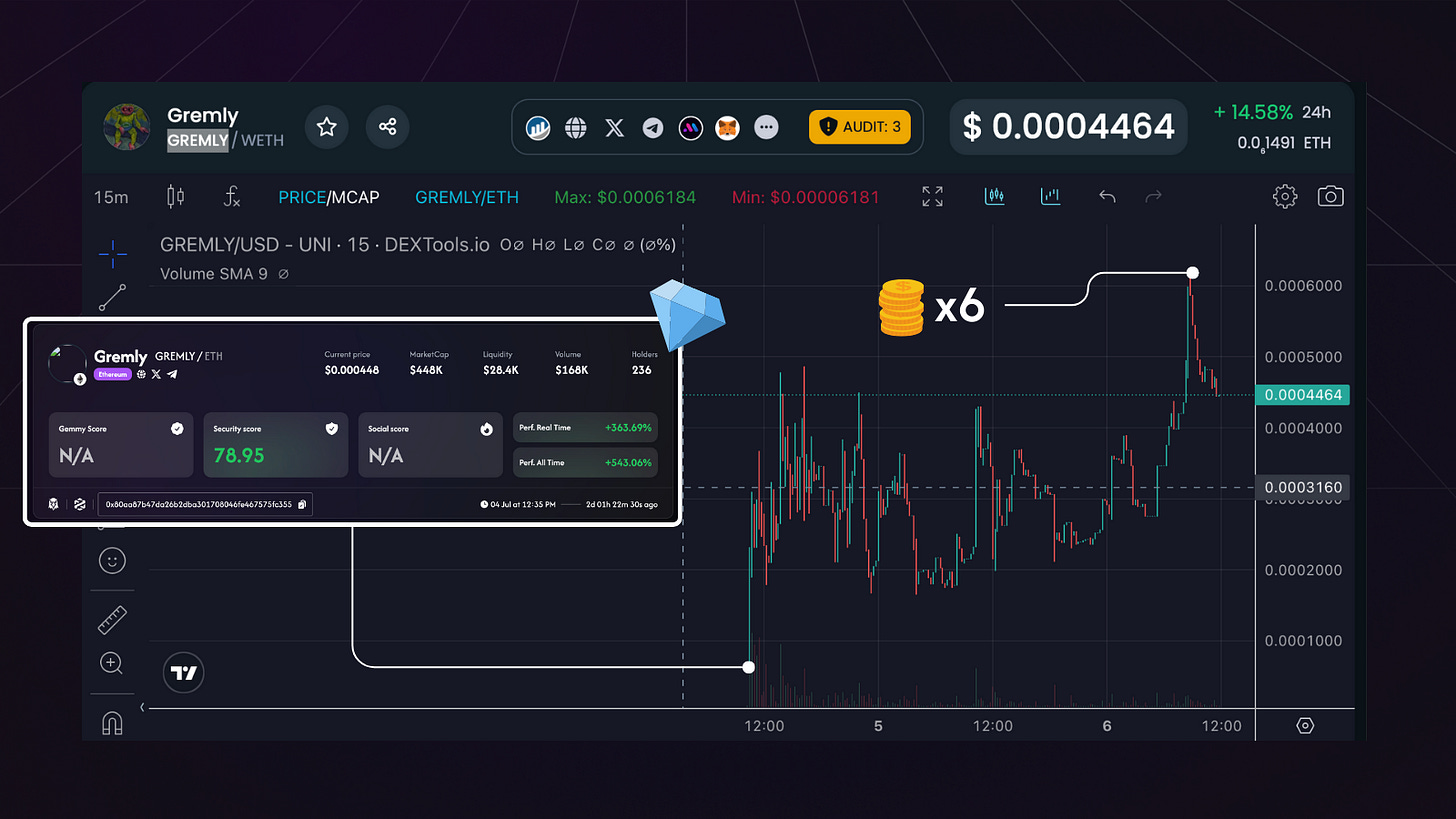
Task: Add Gremly to favorites with the star icon
Action: pos(326,127)
